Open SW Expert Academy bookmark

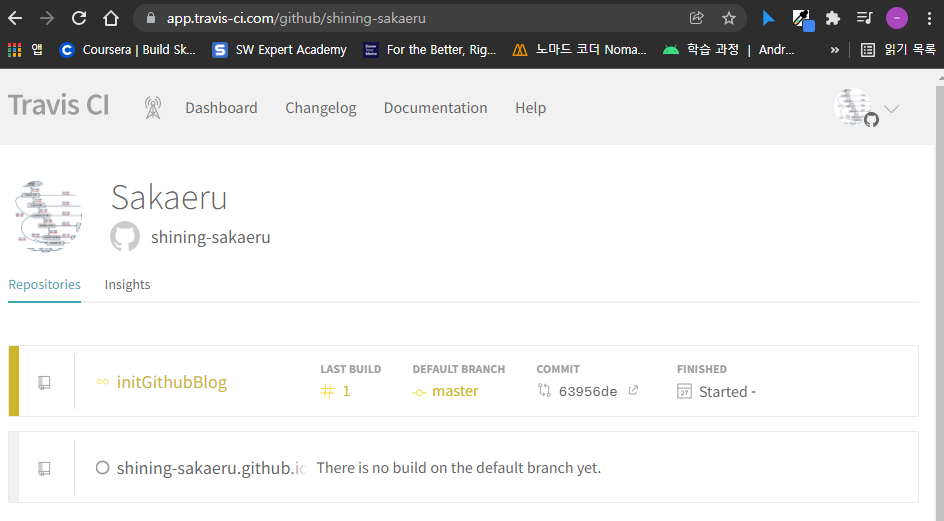(x=280, y=50)
